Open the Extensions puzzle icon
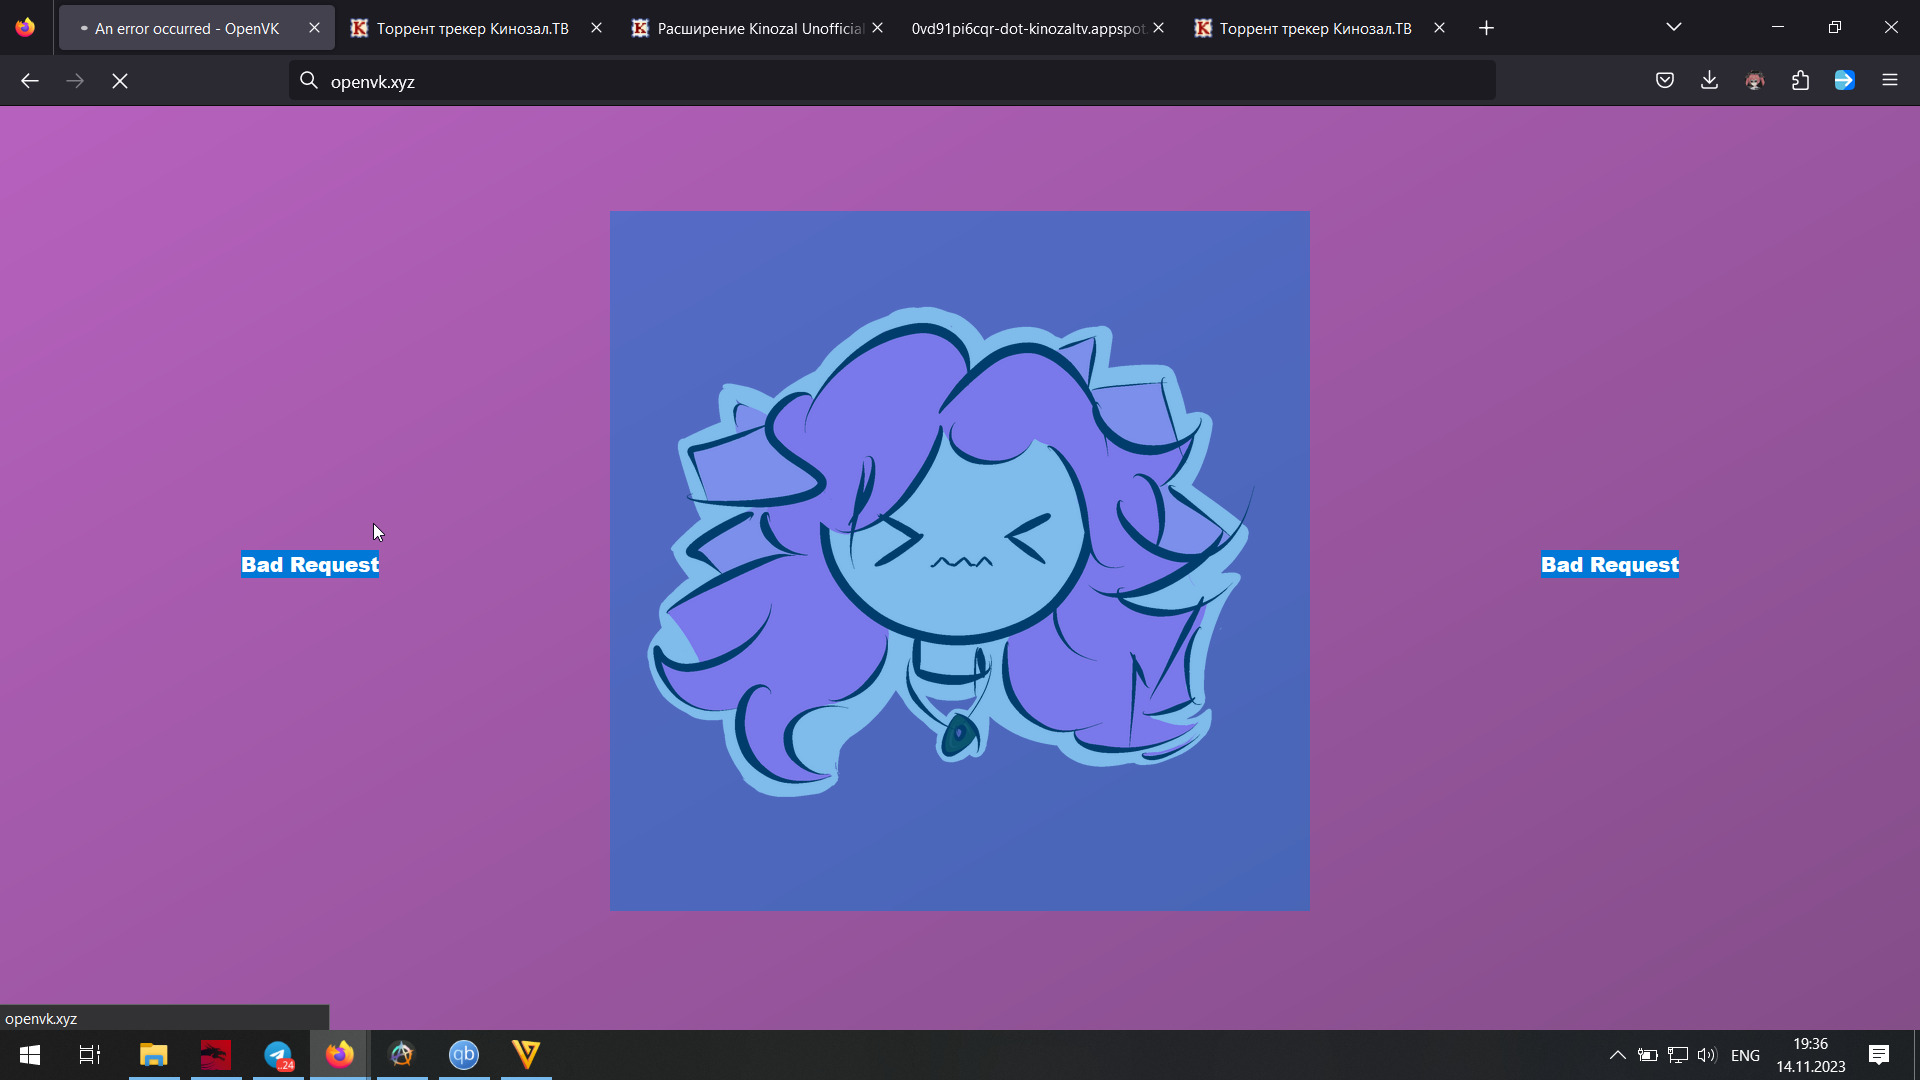The height and width of the screenshot is (1080, 1920). (1800, 81)
